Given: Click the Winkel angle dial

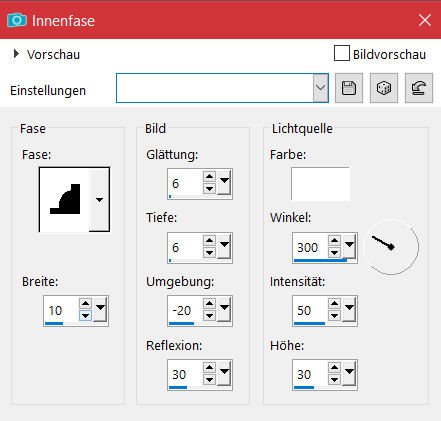Looking at the screenshot, I should click(391, 247).
